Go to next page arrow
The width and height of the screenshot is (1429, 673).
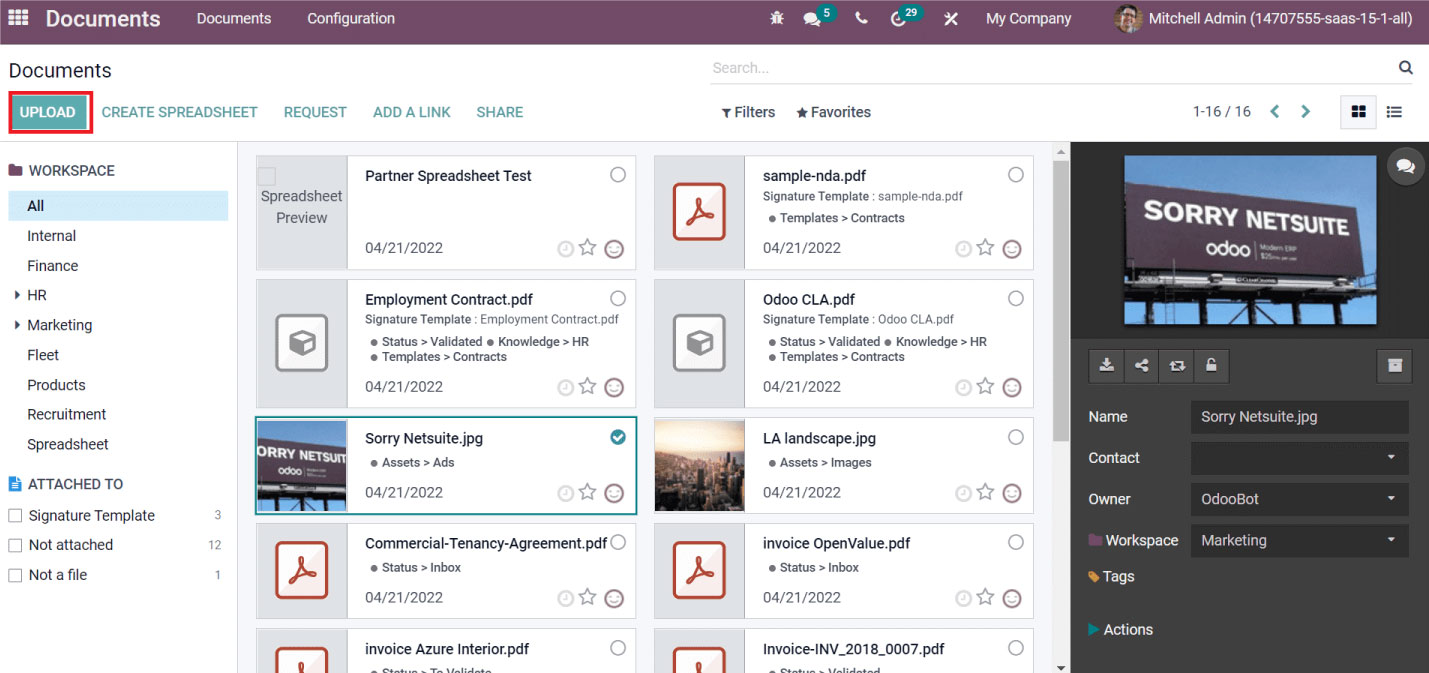1305,112
